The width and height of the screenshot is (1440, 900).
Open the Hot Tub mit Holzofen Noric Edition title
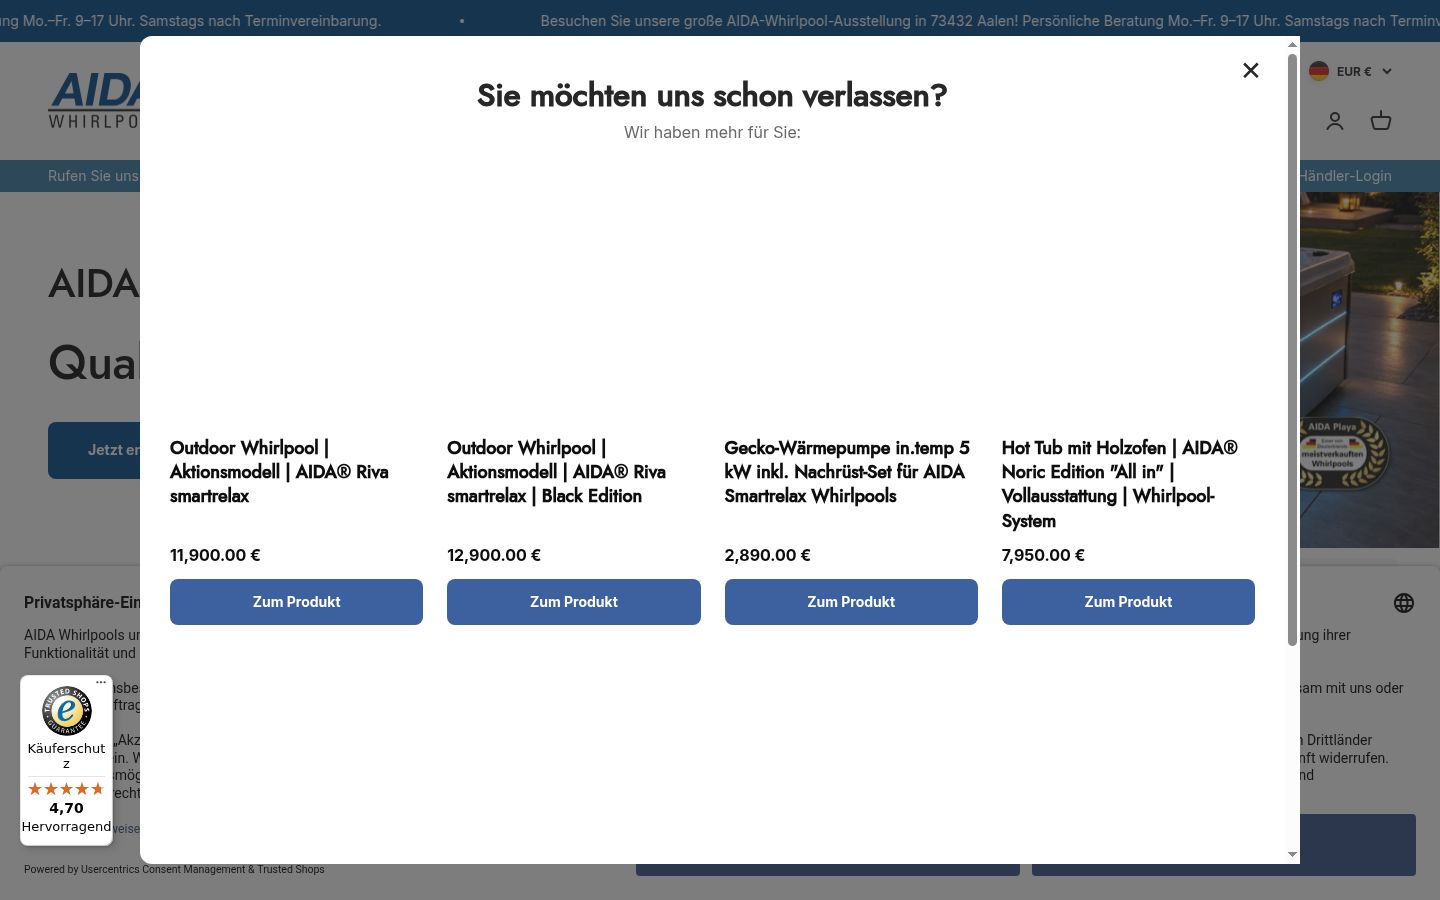click(x=1120, y=484)
